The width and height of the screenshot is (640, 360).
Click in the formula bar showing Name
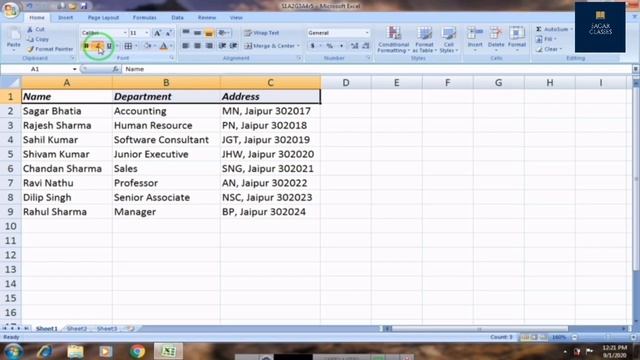[377, 69]
